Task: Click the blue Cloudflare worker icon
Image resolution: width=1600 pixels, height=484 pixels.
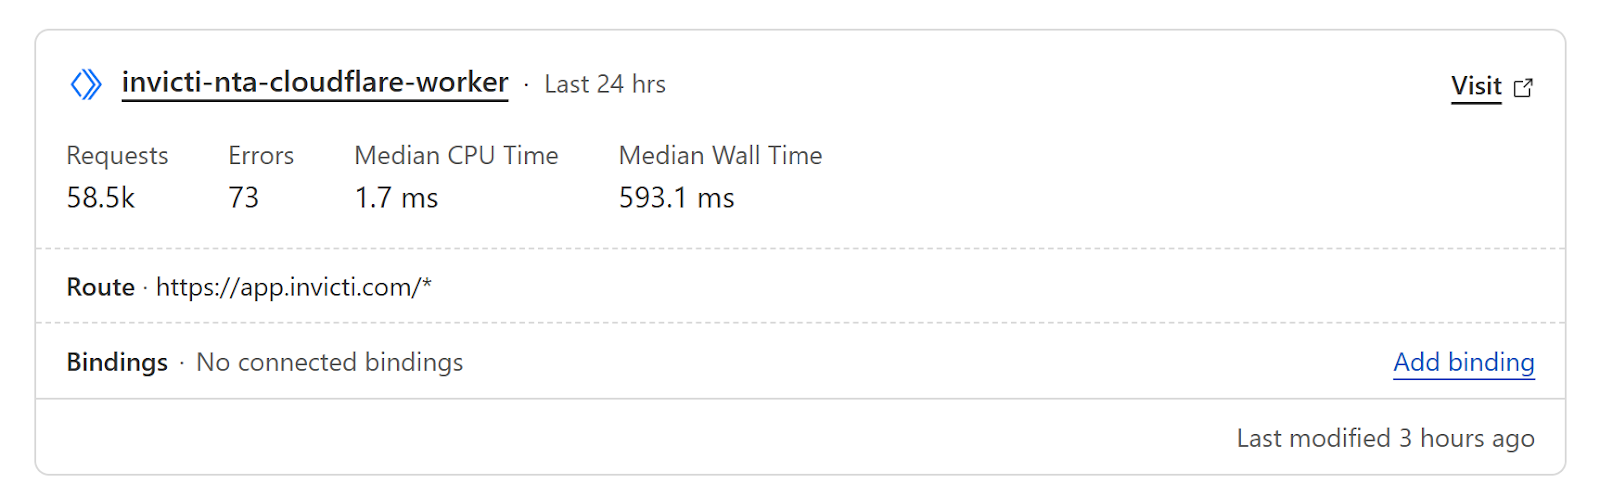Action: [x=86, y=84]
